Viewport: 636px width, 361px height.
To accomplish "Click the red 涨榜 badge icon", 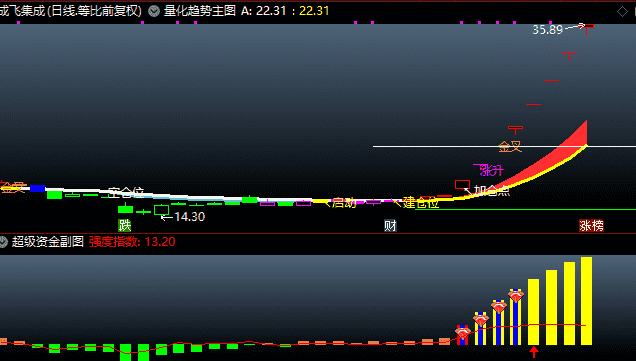I will (x=591, y=226).
